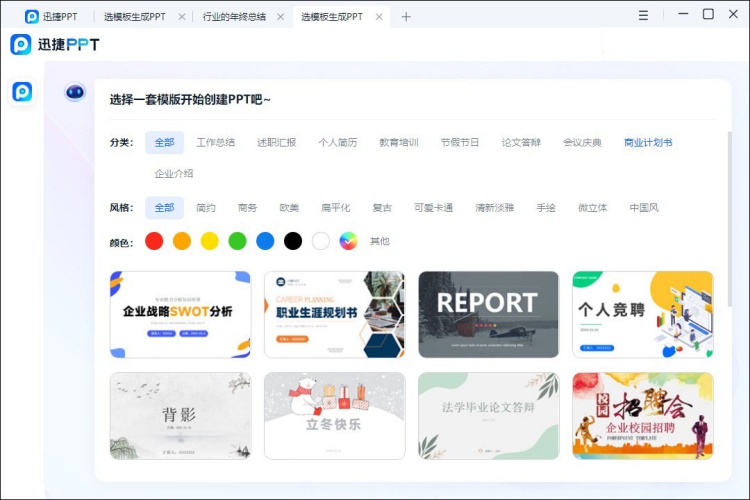The width and height of the screenshot is (750, 500).
Task: Open the hamburger menu icon in title bar
Action: click(x=643, y=16)
